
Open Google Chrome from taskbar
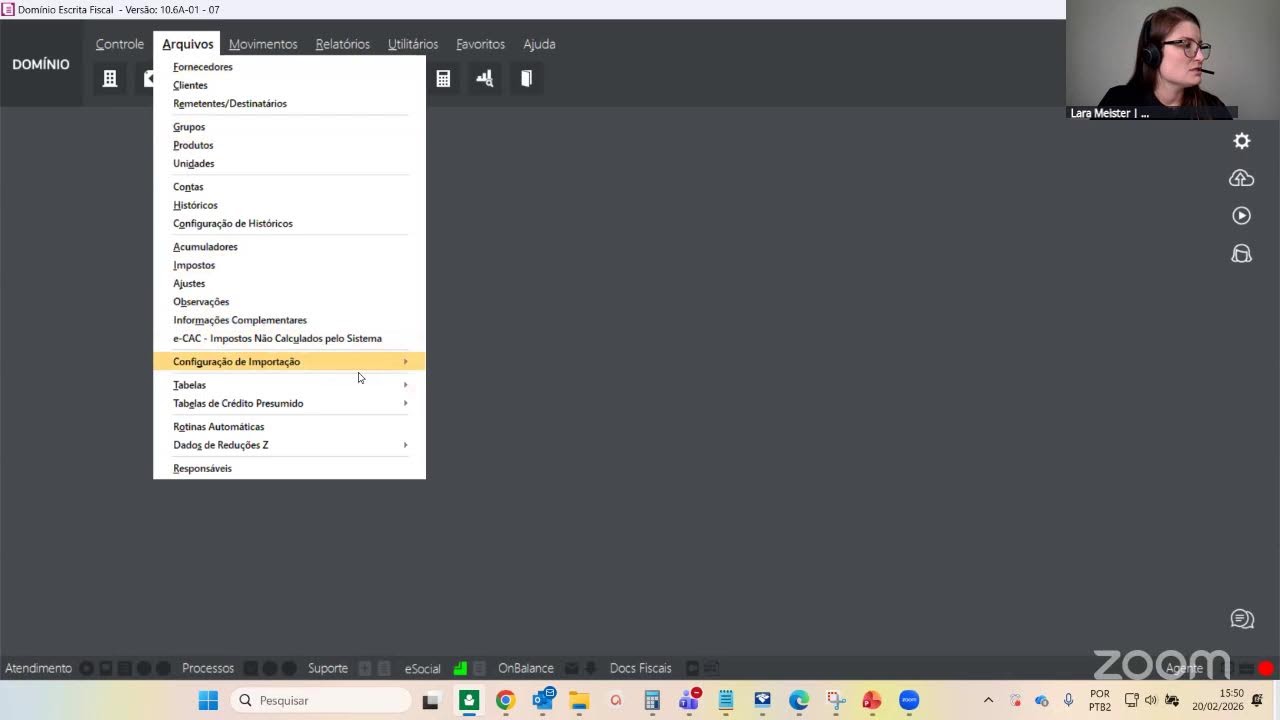[505, 700]
